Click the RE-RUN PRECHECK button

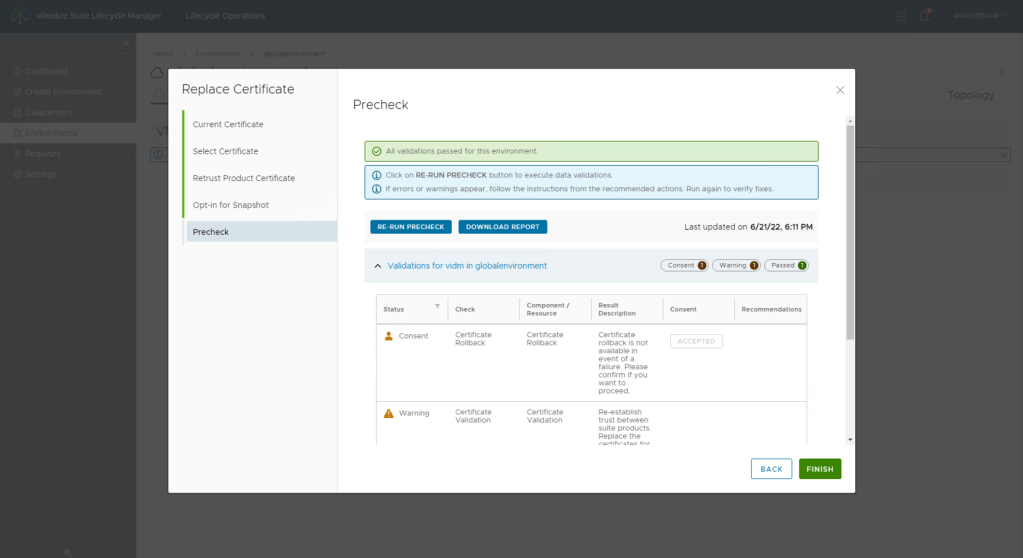pos(411,227)
